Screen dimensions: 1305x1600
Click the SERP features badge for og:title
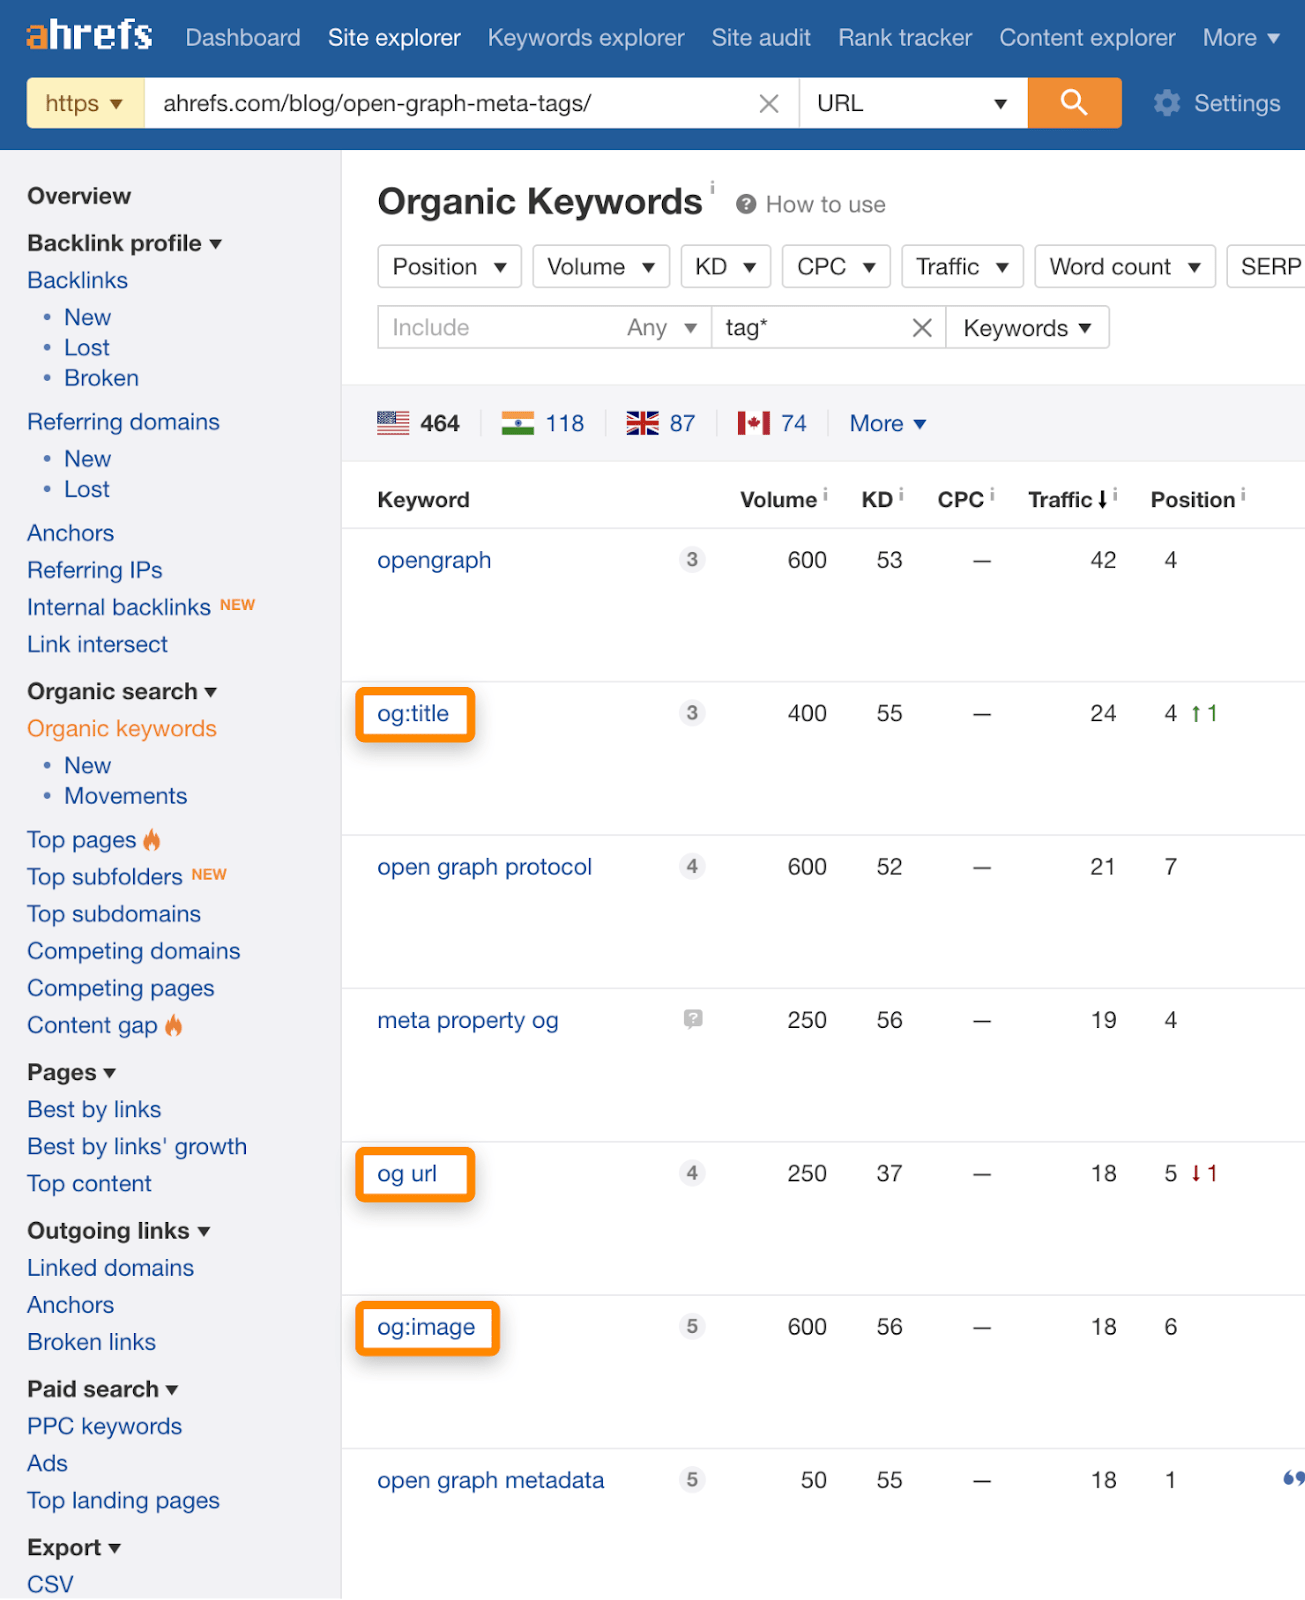tap(692, 713)
